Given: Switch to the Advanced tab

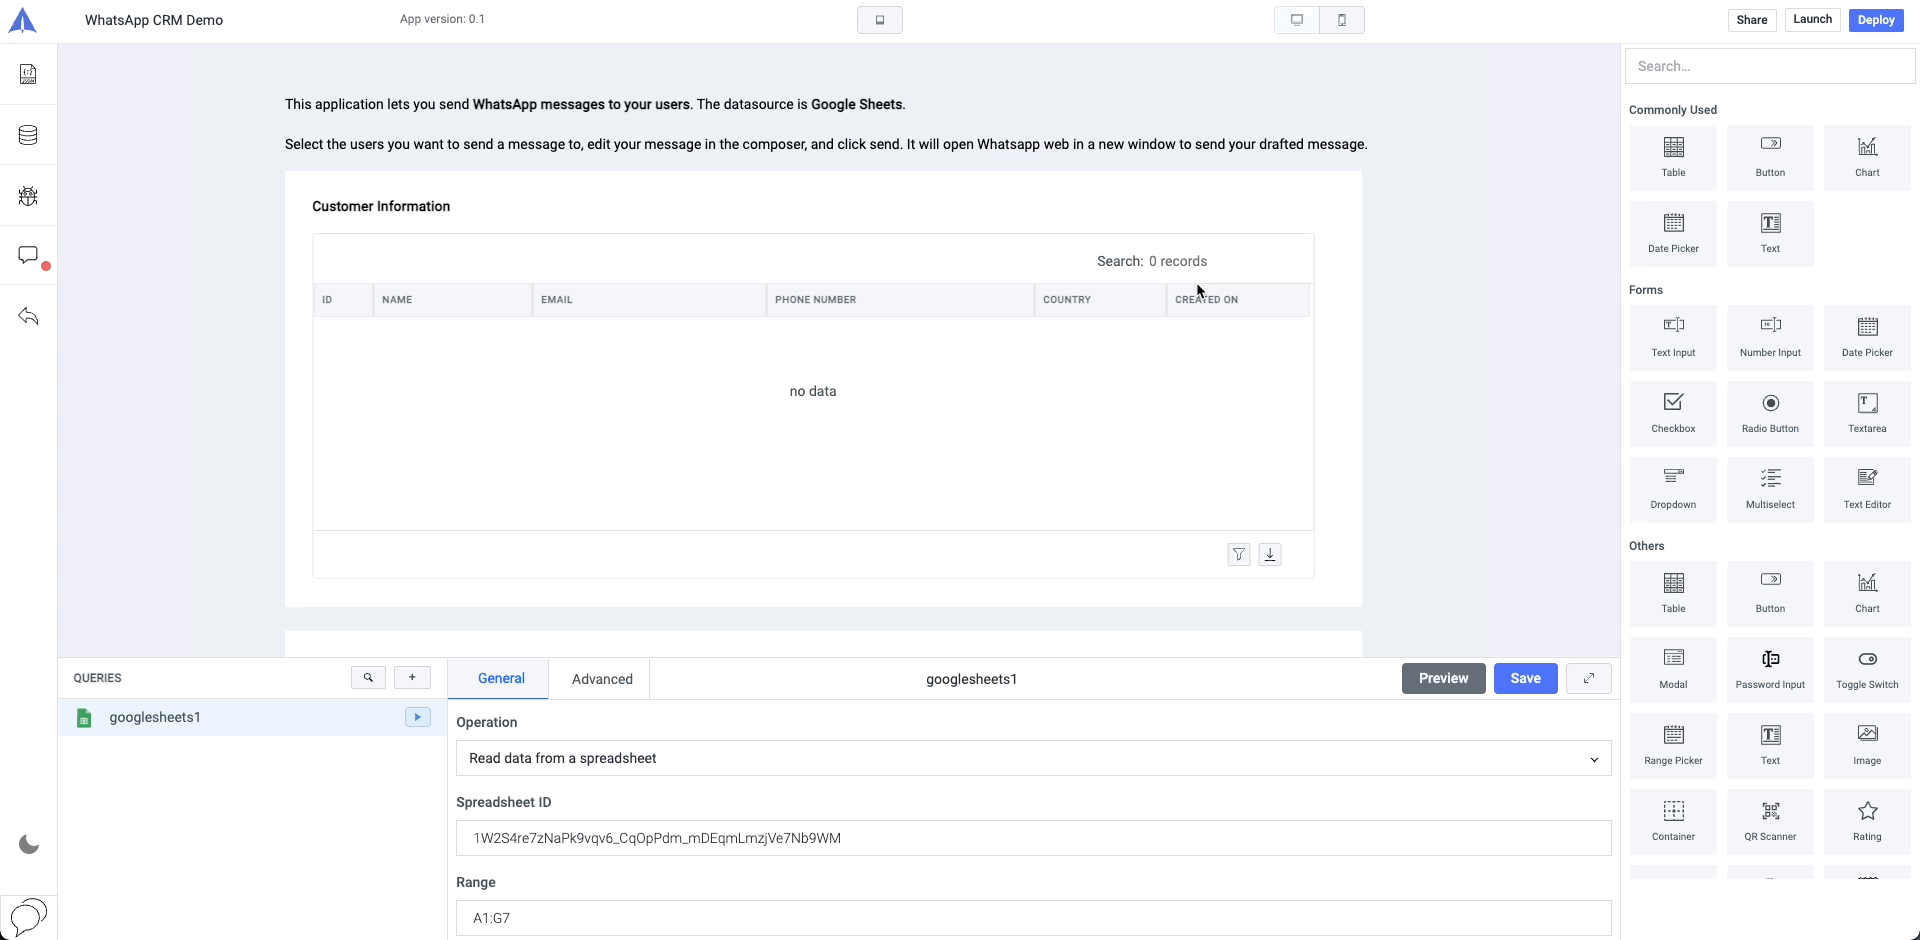Looking at the screenshot, I should pyautogui.click(x=602, y=679).
